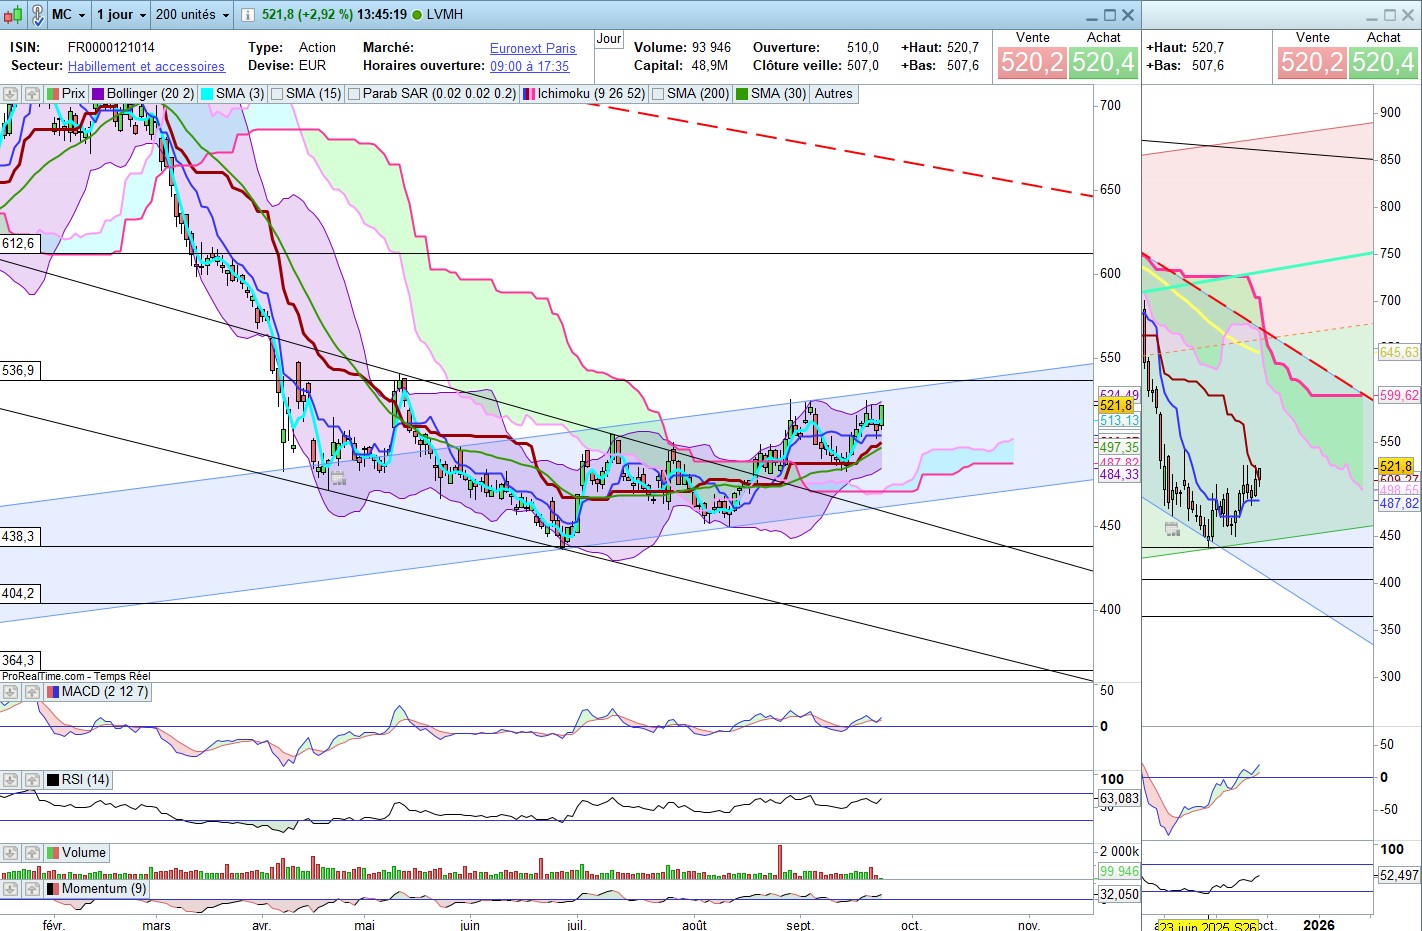Open the Autres indicators menu
Screen dimensions: 1422x931
point(833,94)
